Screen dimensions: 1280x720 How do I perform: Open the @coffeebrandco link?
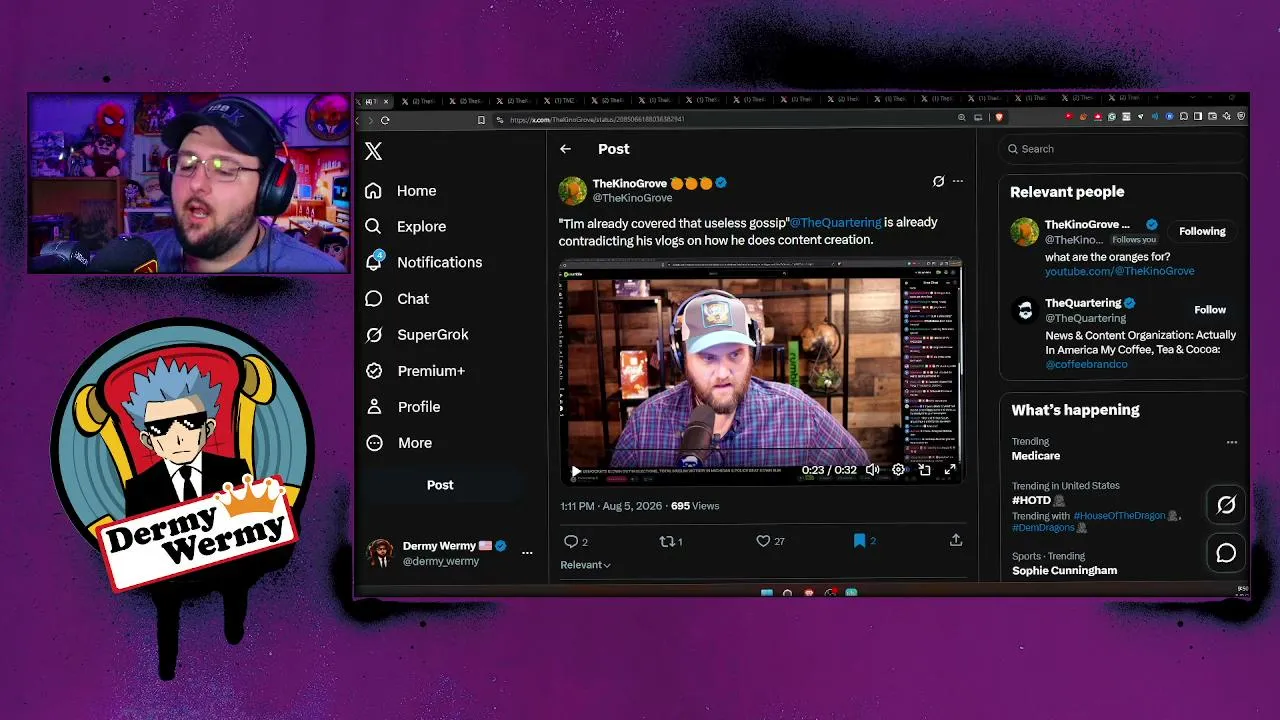point(1086,364)
